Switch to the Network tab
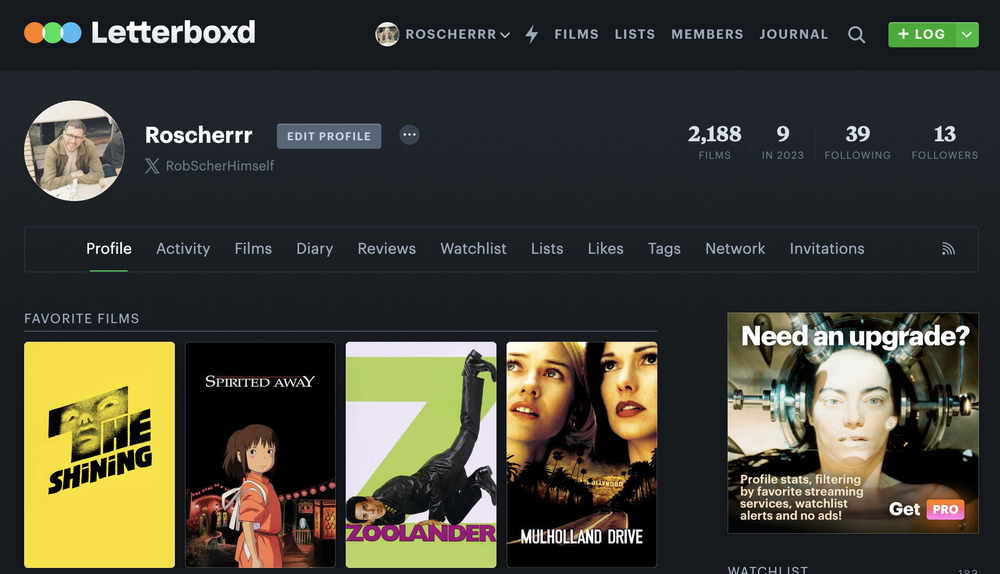 pos(735,249)
